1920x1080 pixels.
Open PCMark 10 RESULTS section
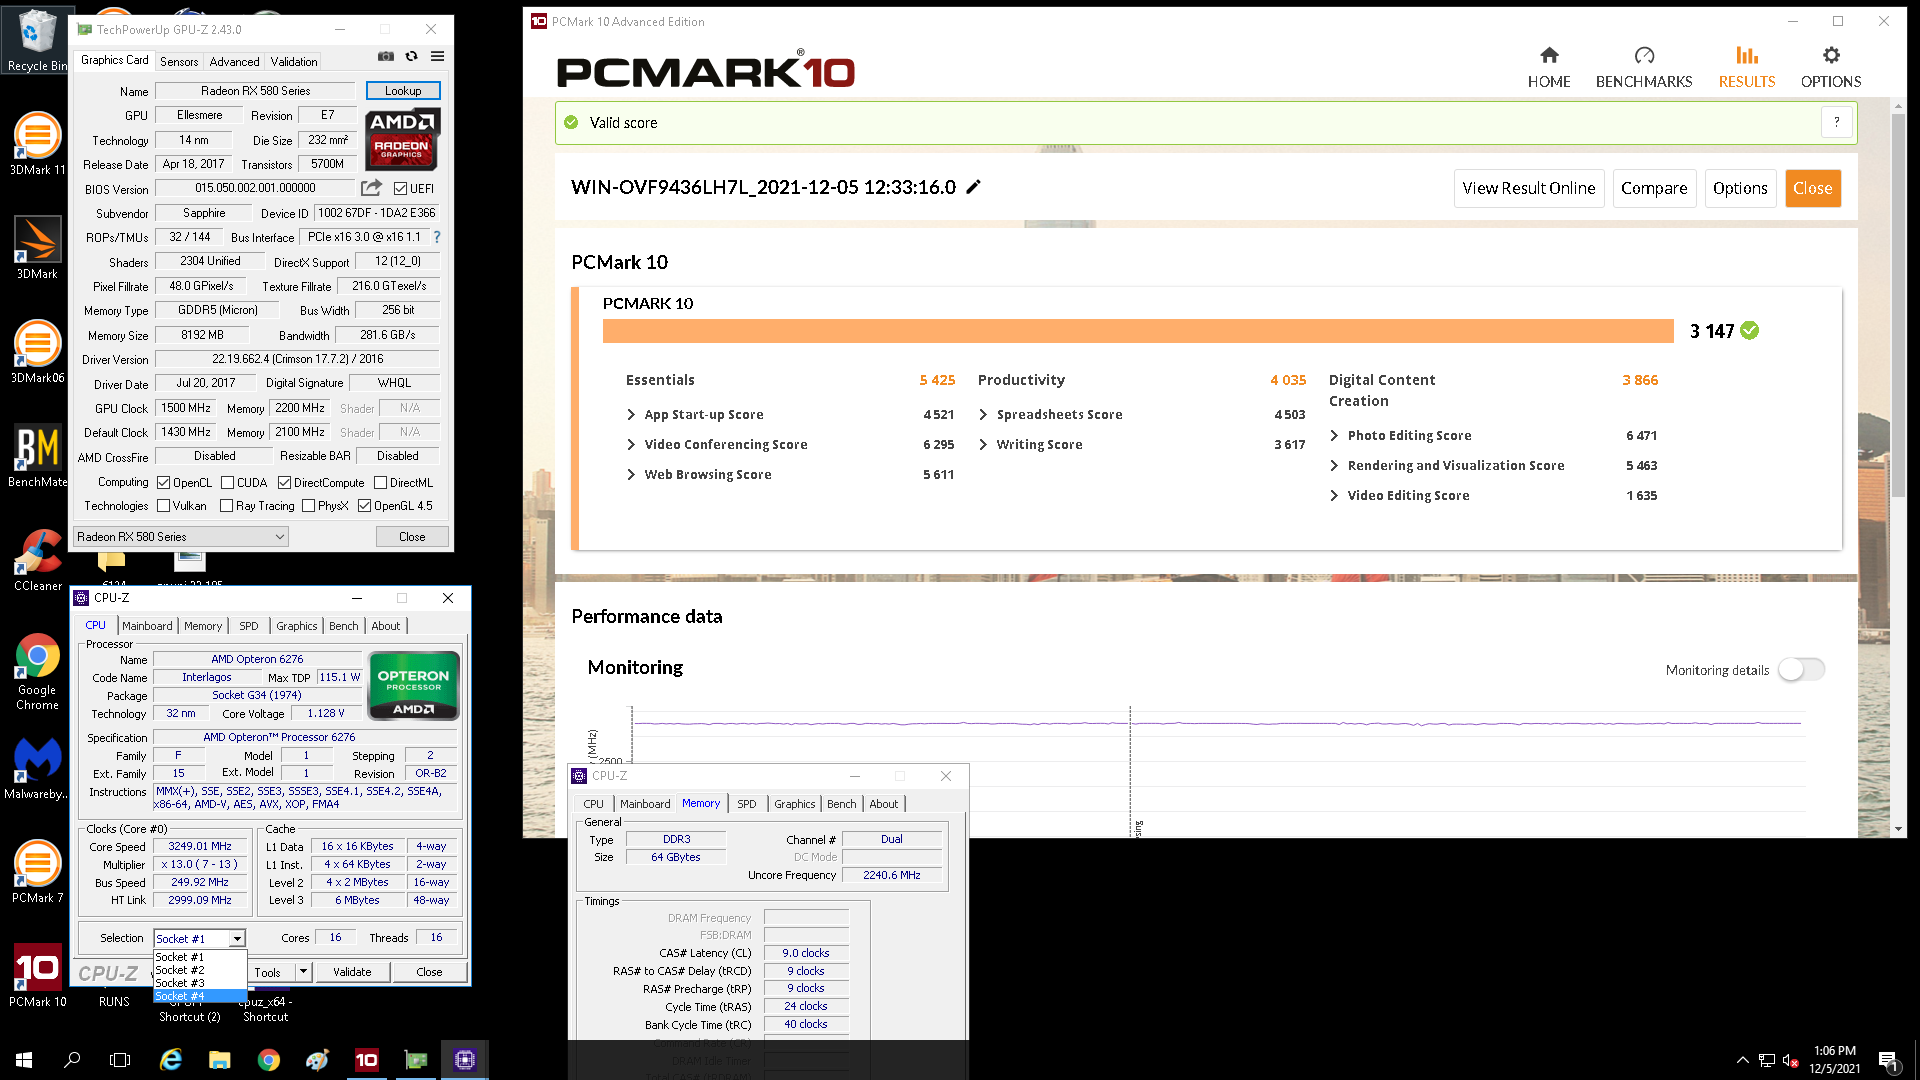point(1747,67)
